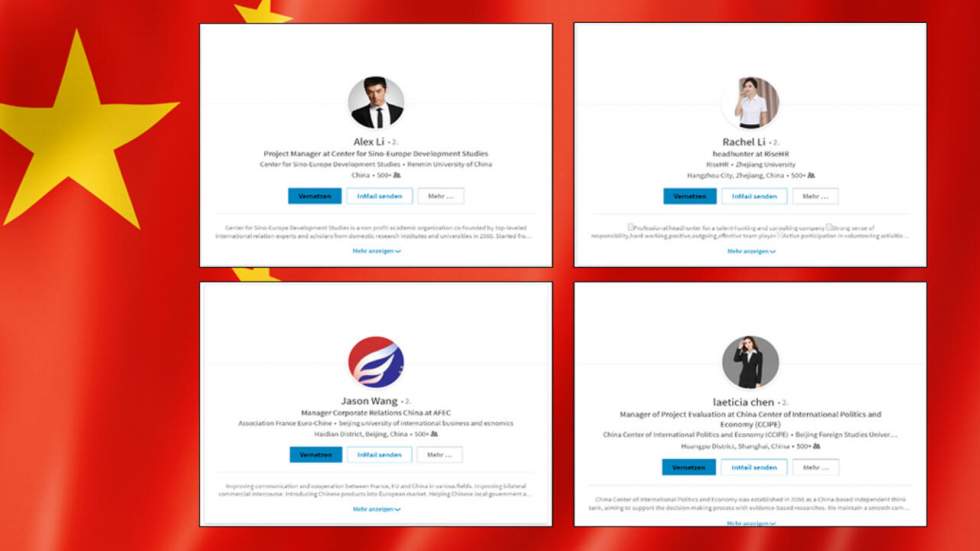Screen dimensions: 980x551
Task: Open Mehr dropdown on Rachel Li's card
Action: click(x=815, y=196)
